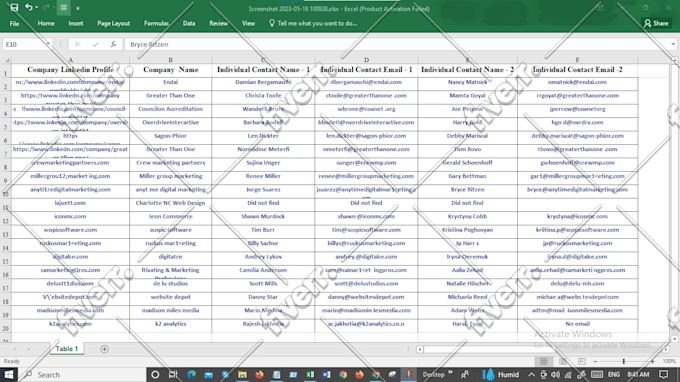This screenshot has height=382, width=680.
Task: Click the Insert Function fx icon
Action: (x=113, y=44)
